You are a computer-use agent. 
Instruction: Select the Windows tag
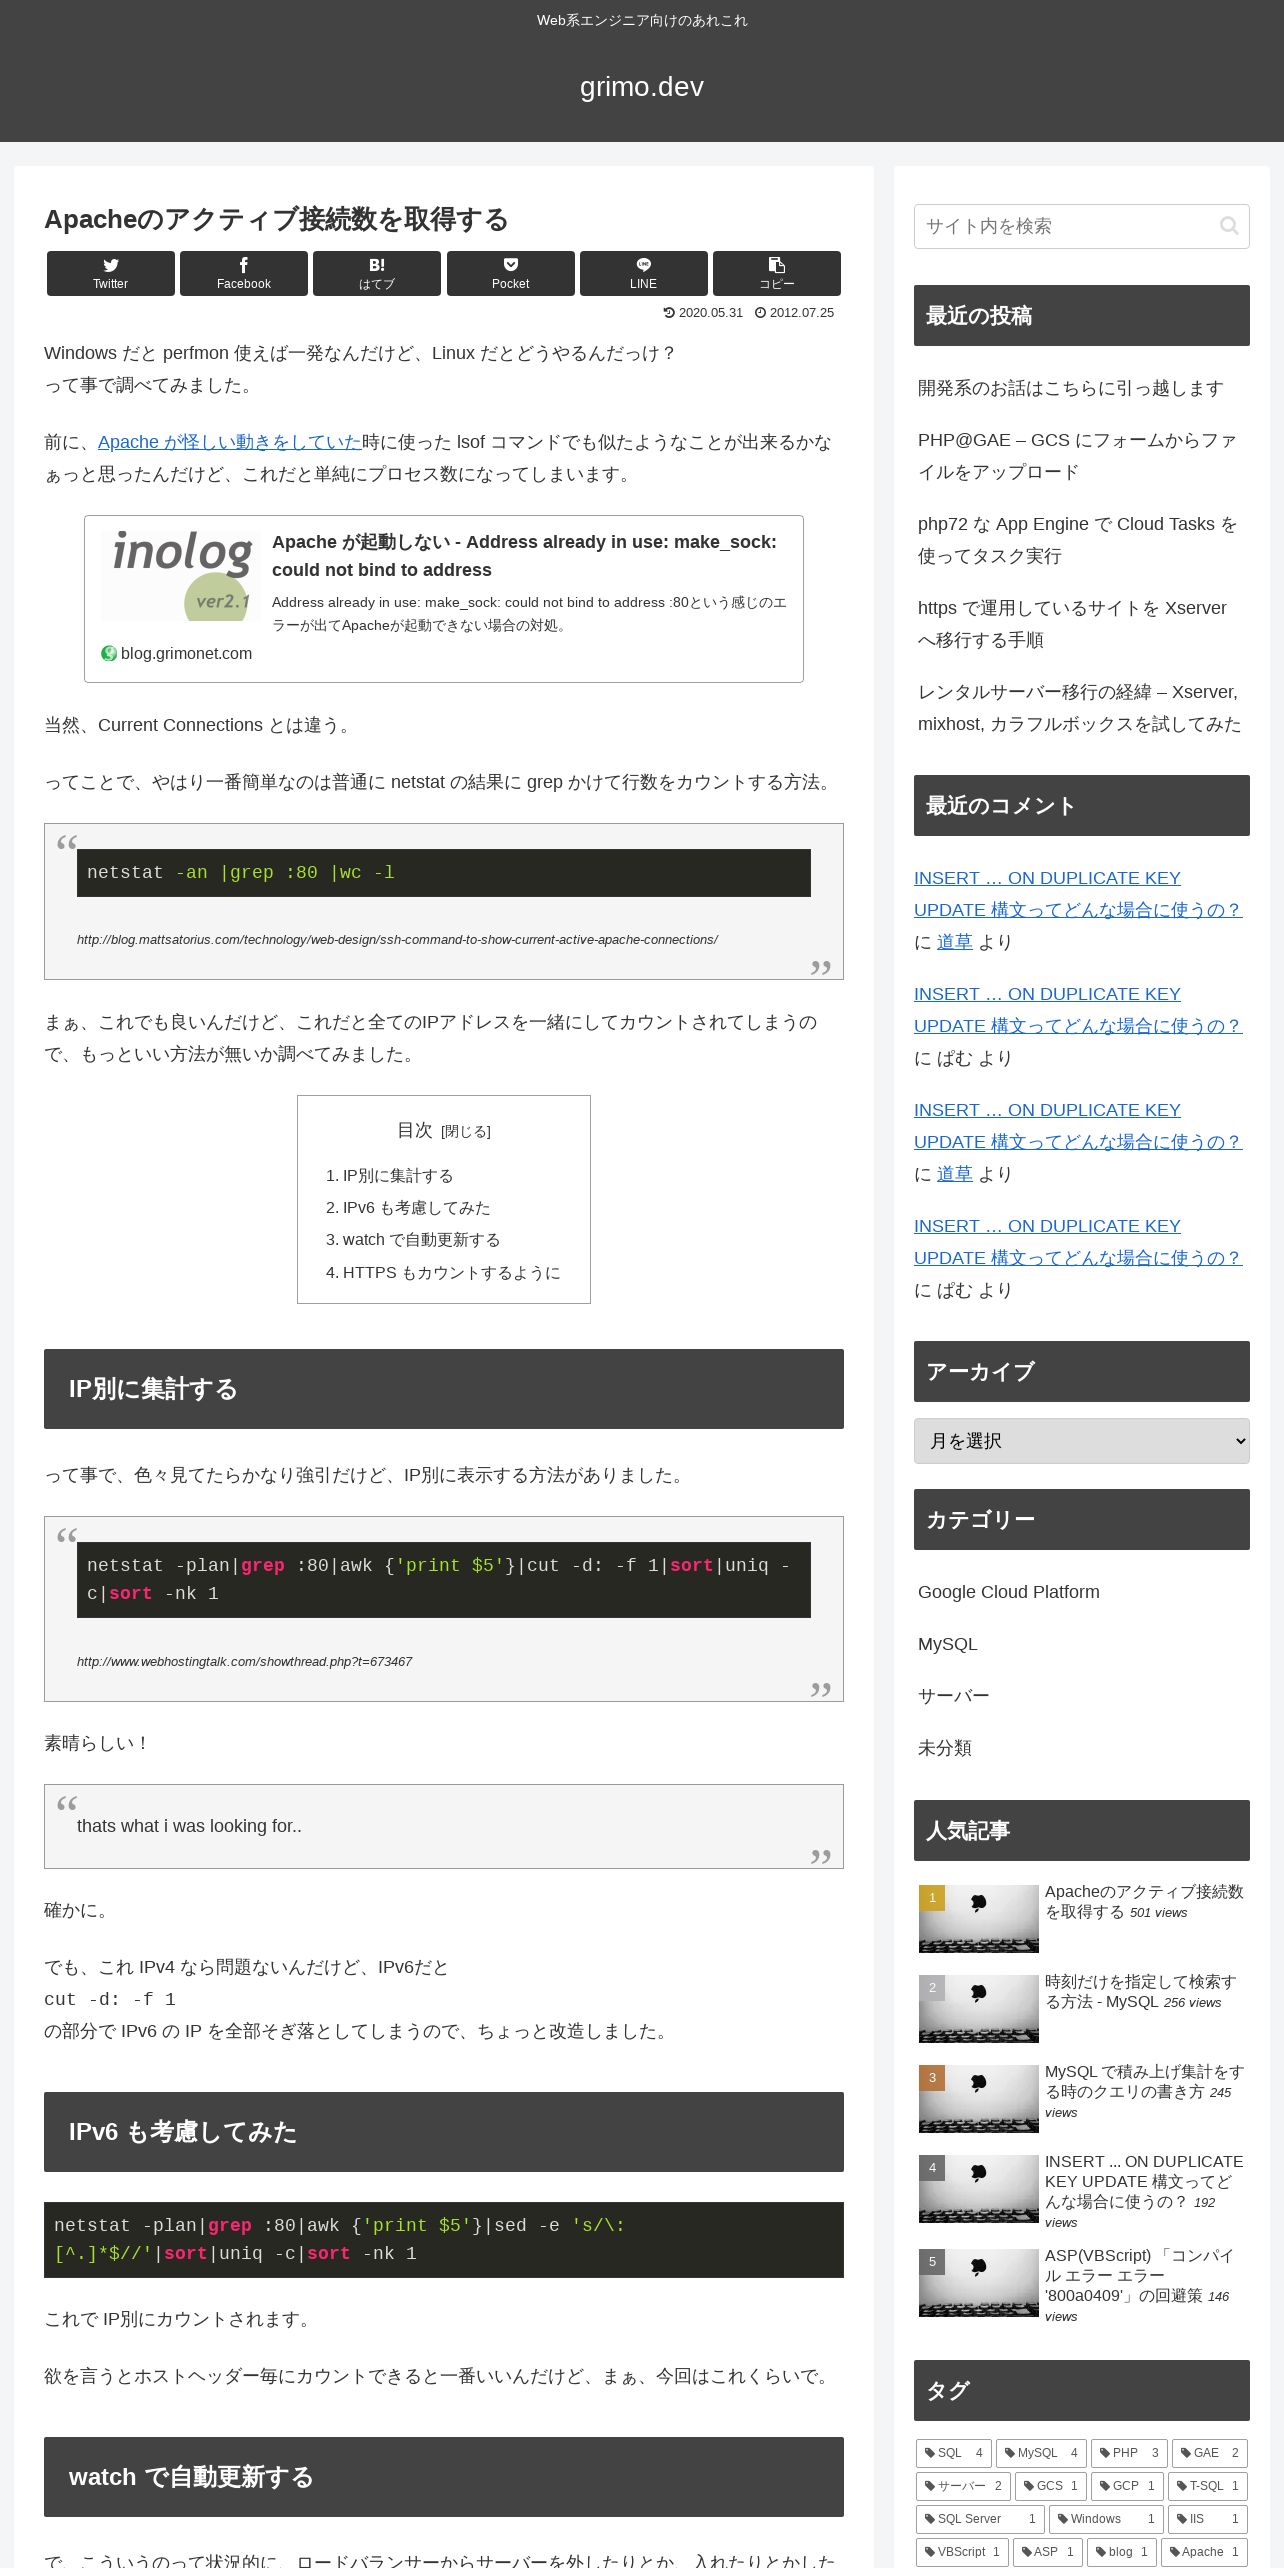coord(1106,2519)
